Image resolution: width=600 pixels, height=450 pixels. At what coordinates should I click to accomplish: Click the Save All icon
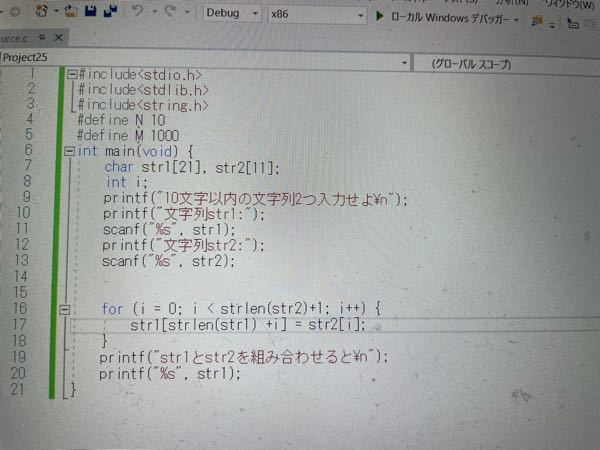(x=110, y=11)
